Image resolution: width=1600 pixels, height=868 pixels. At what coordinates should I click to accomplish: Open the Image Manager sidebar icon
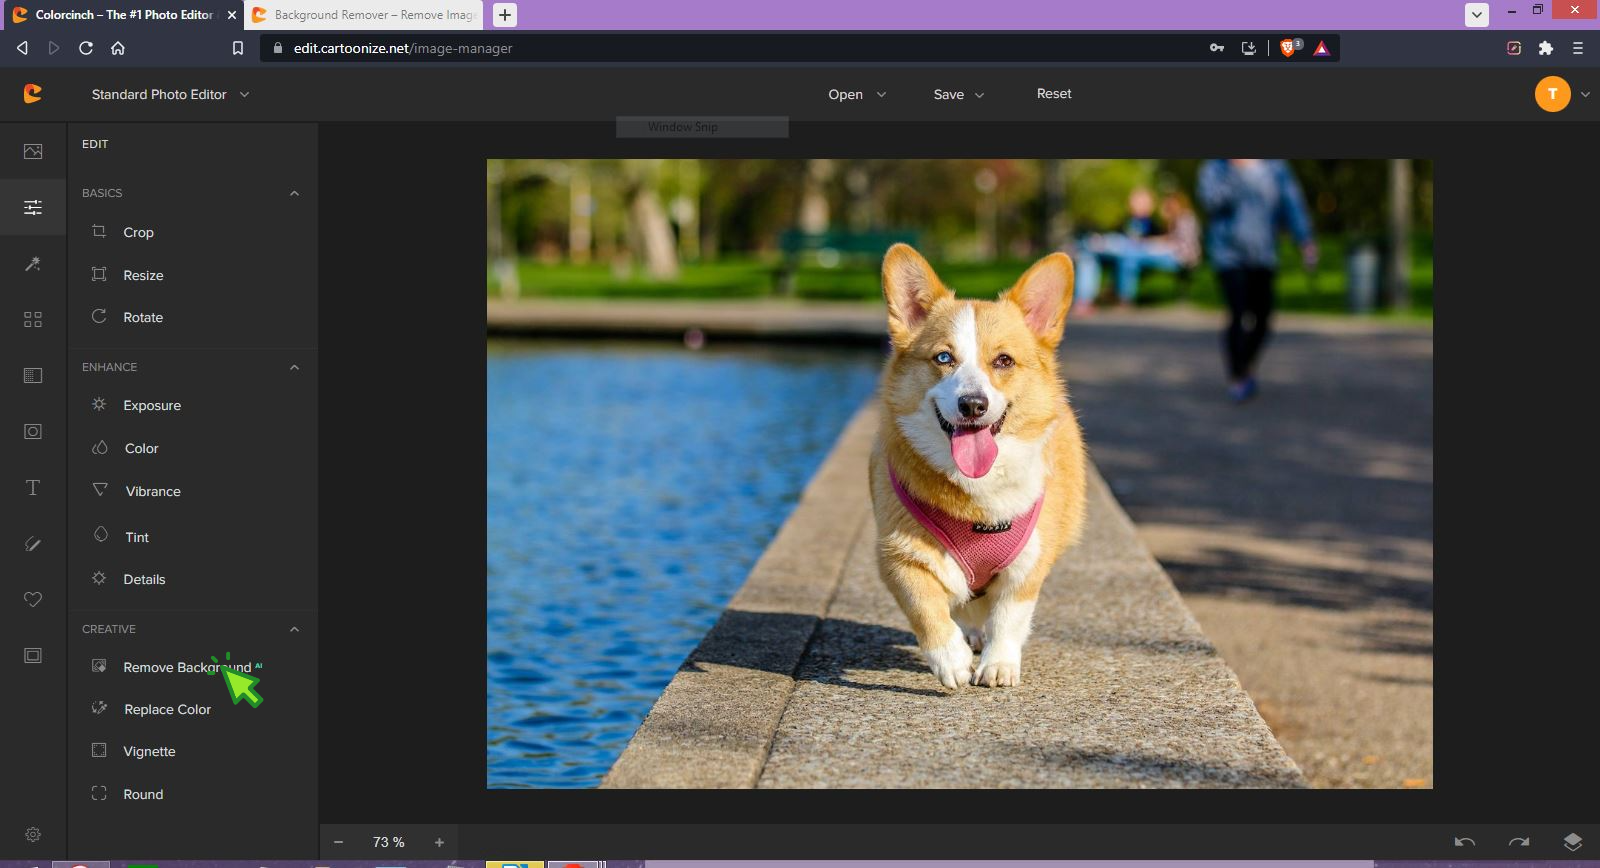click(33, 151)
